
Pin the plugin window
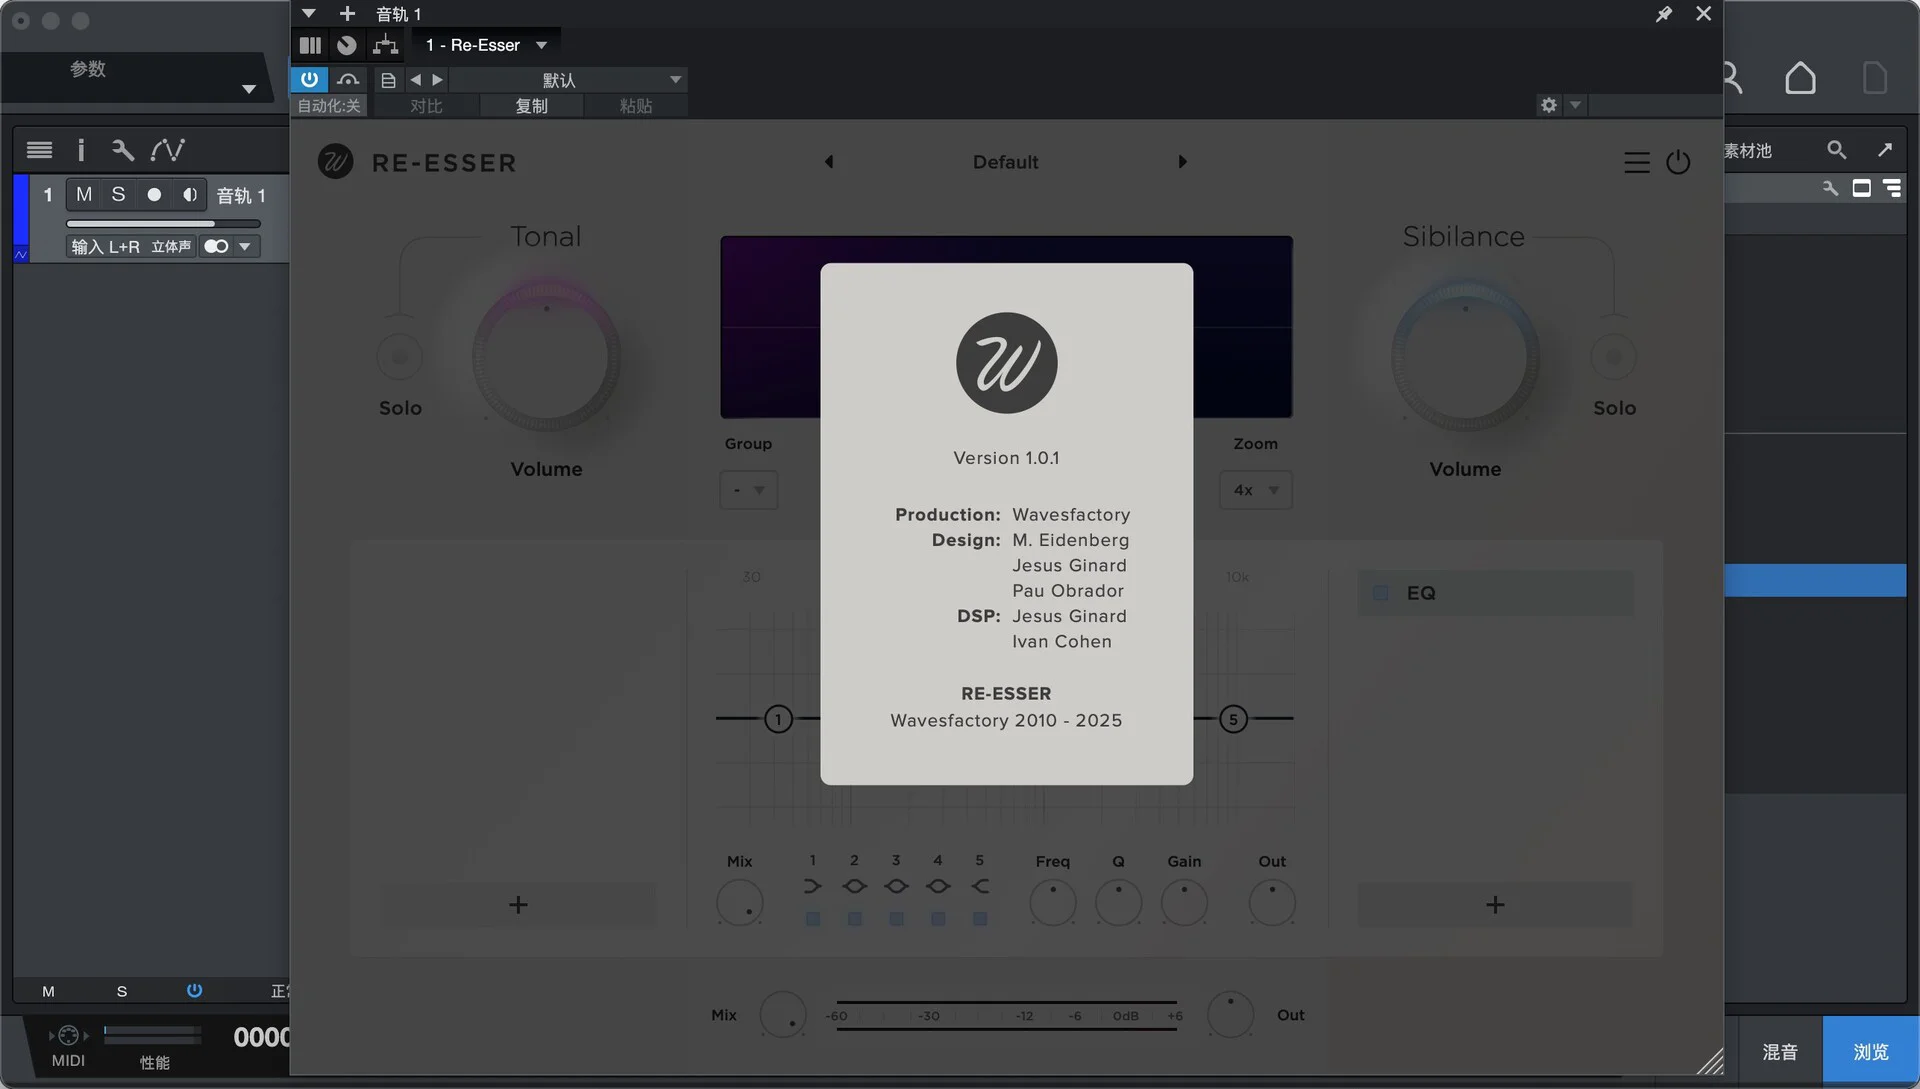(x=1663, y=14)
